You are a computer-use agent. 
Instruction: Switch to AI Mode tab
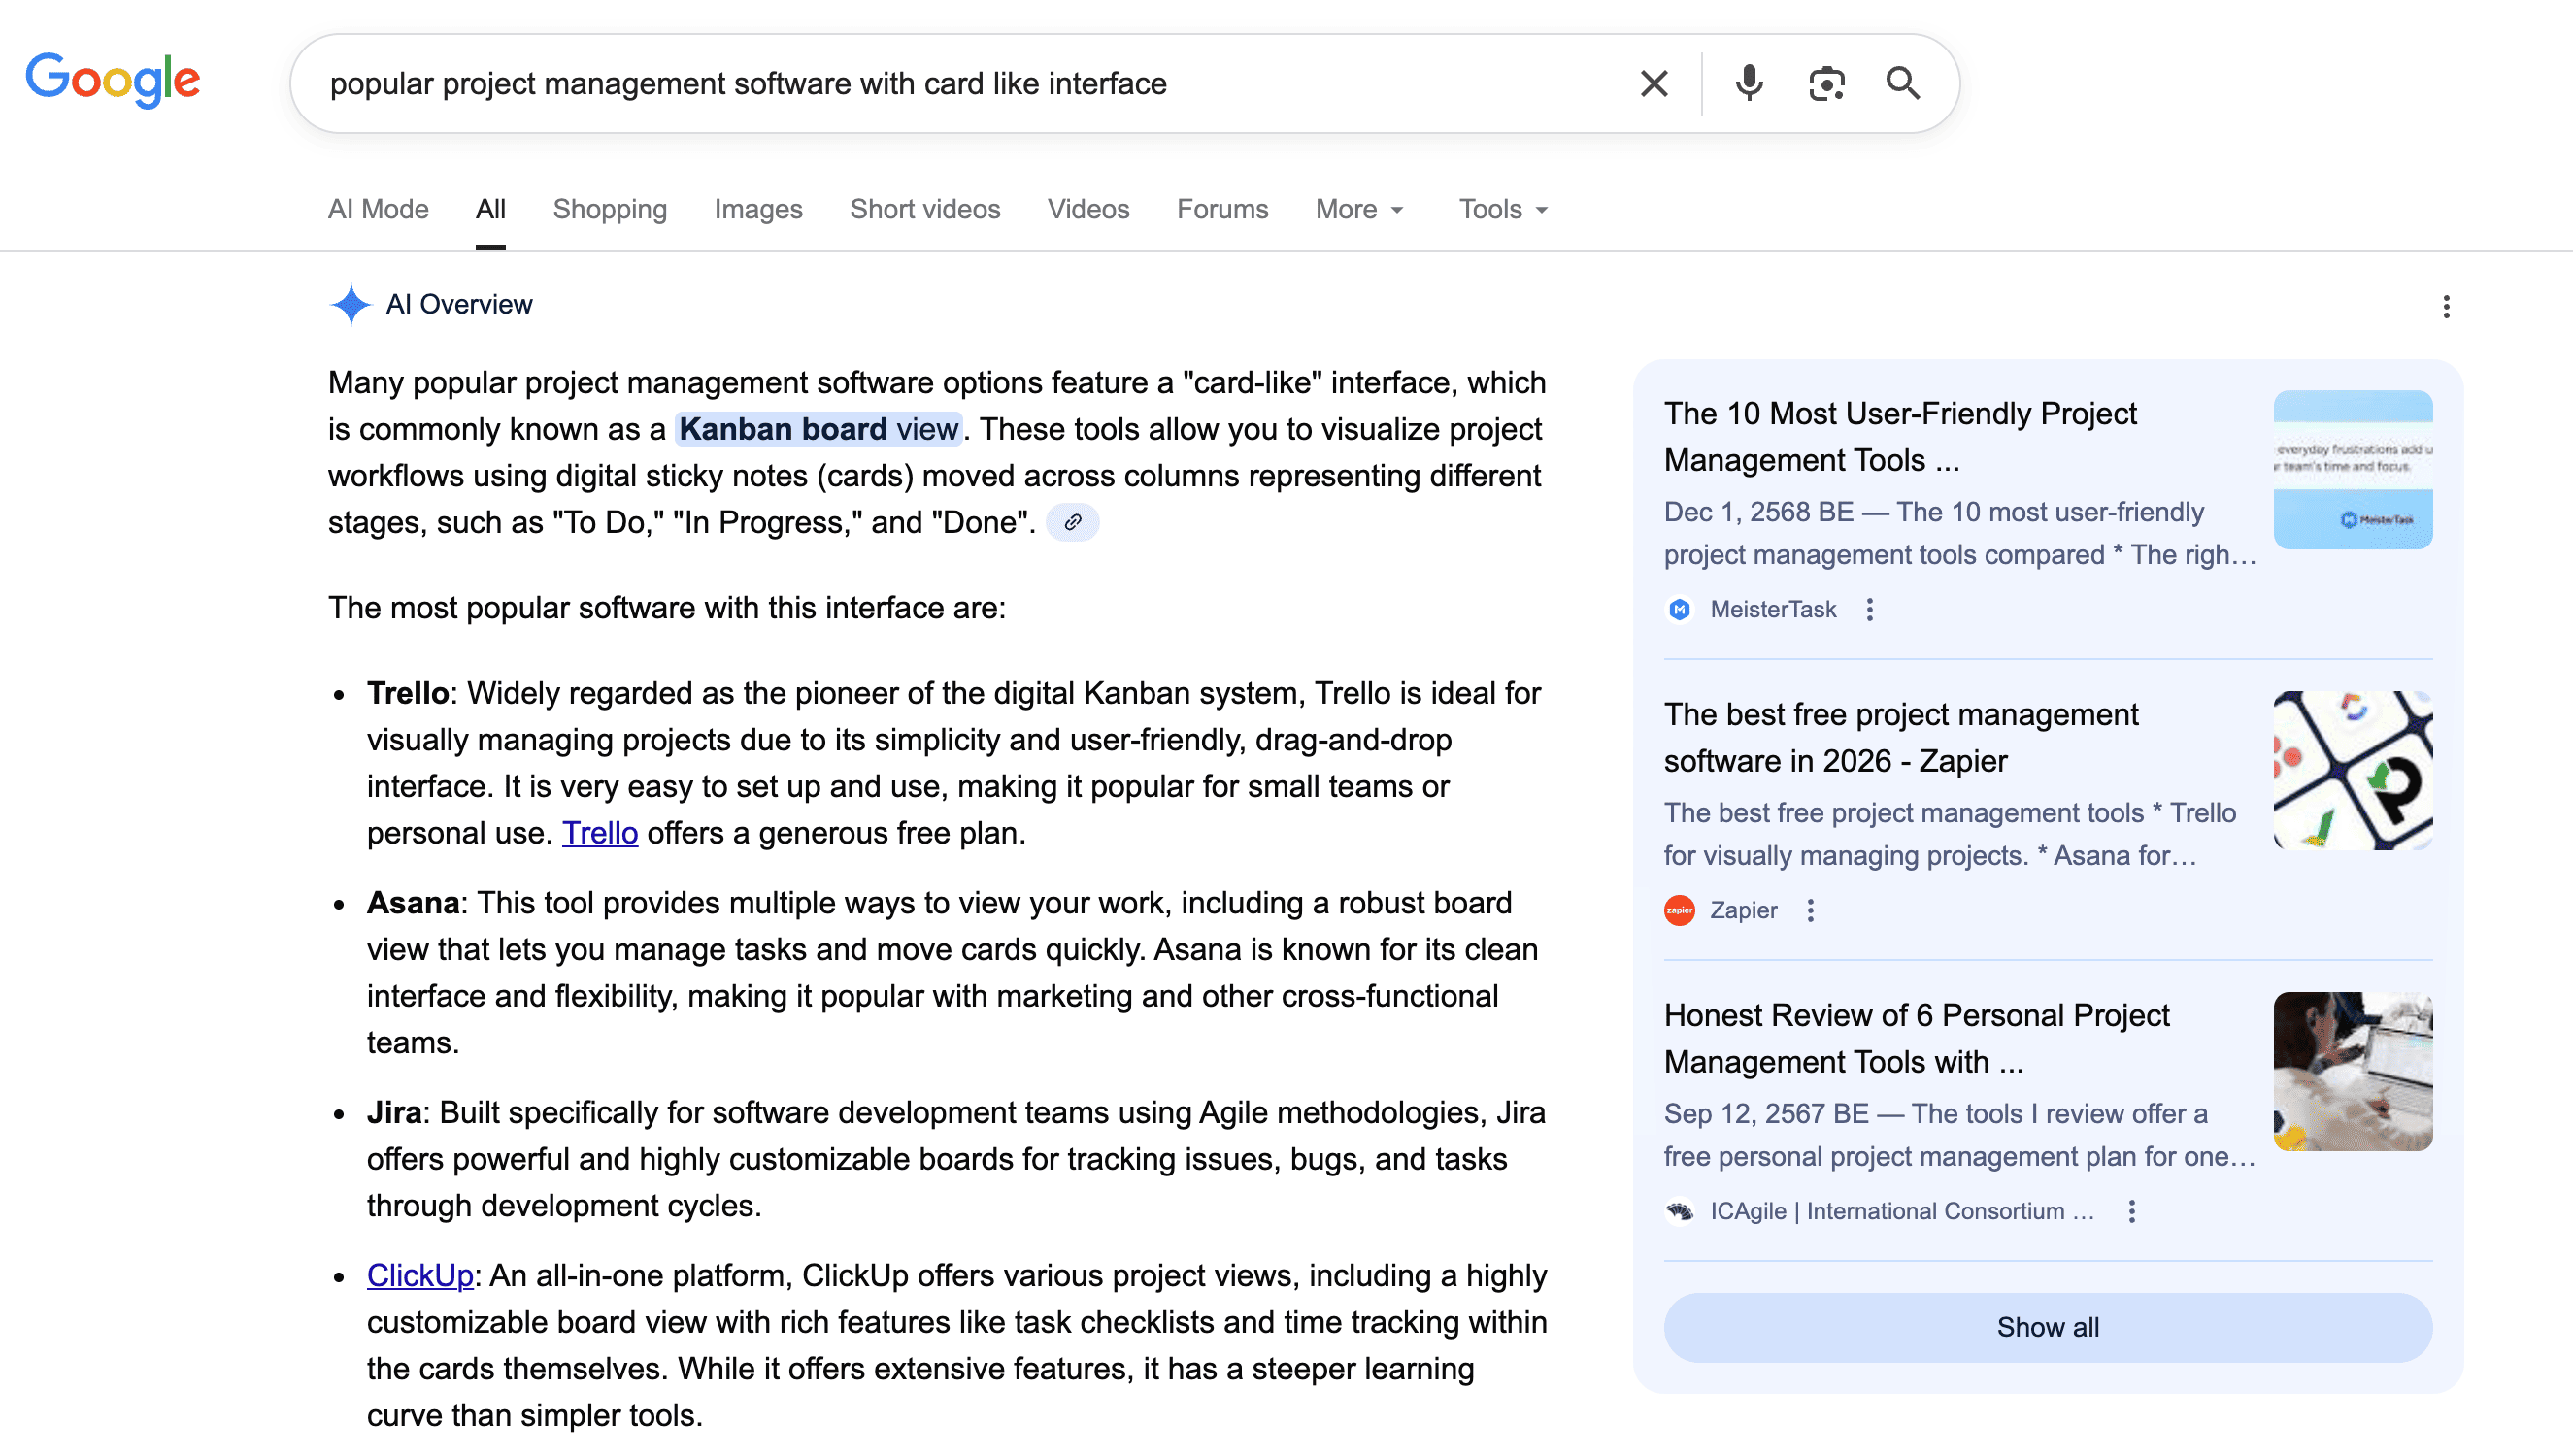tap(378, 210)
